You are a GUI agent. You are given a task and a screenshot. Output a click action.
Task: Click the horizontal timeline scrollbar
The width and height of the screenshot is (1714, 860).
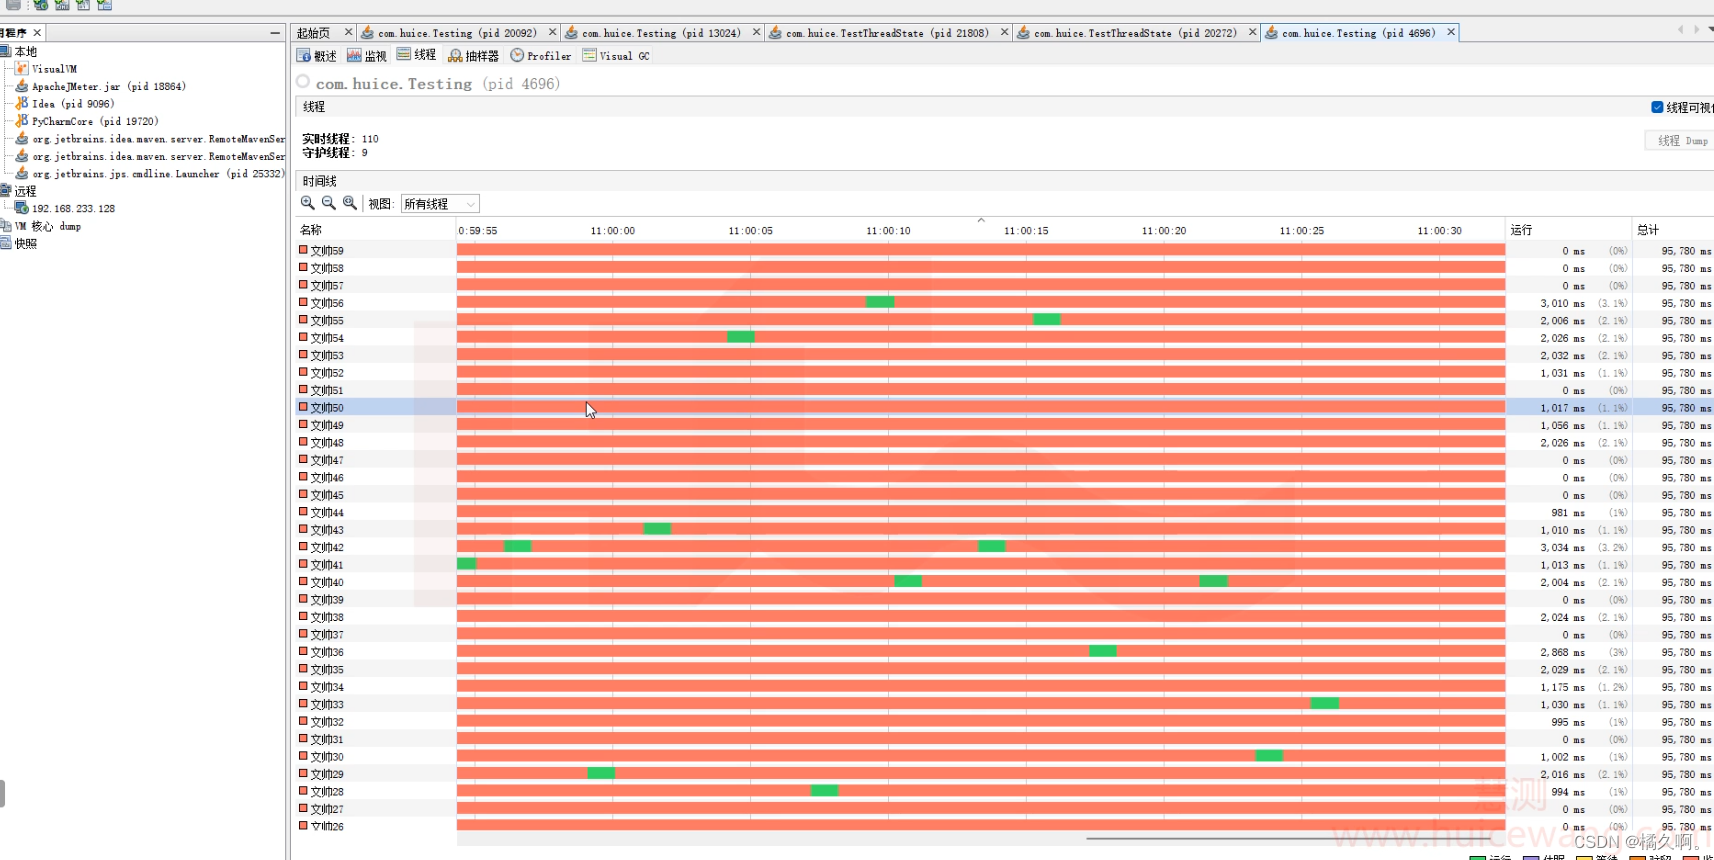pyautogui.click(x=1290, y=838)
